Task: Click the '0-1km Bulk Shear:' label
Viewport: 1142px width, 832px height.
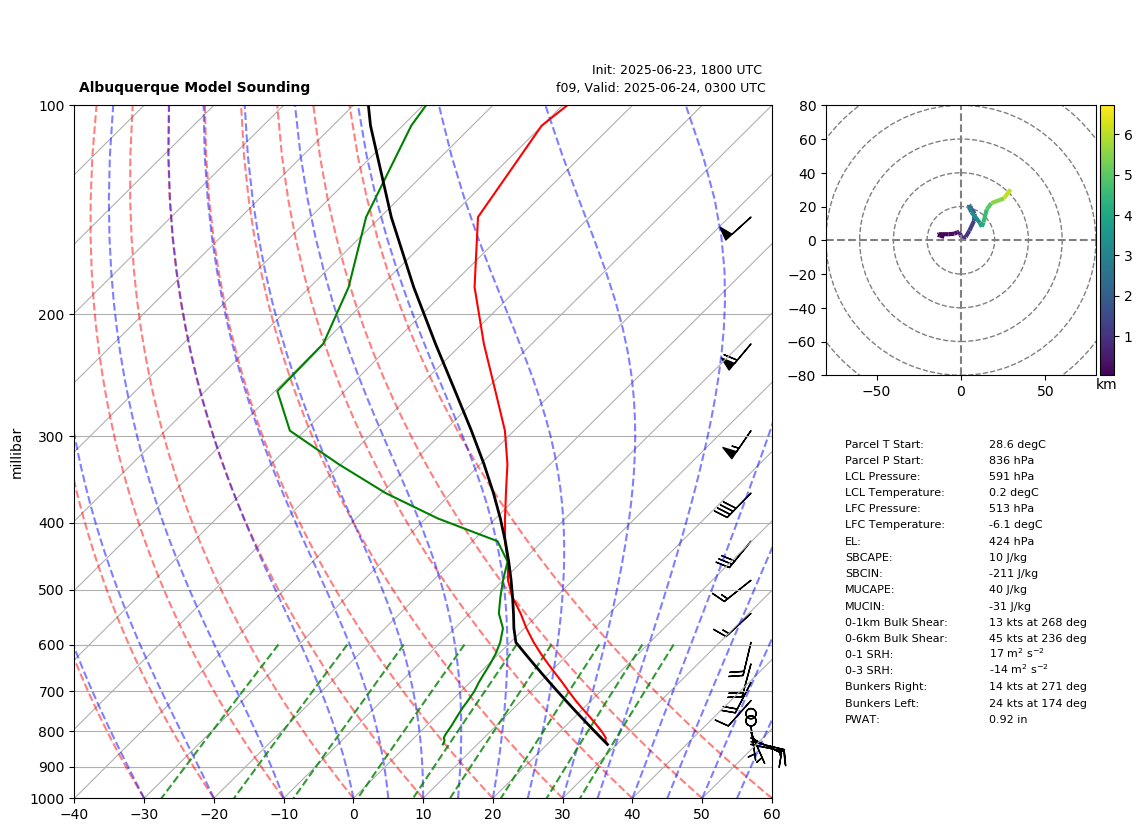Action: pyautogui.click(x=896, y=622)
